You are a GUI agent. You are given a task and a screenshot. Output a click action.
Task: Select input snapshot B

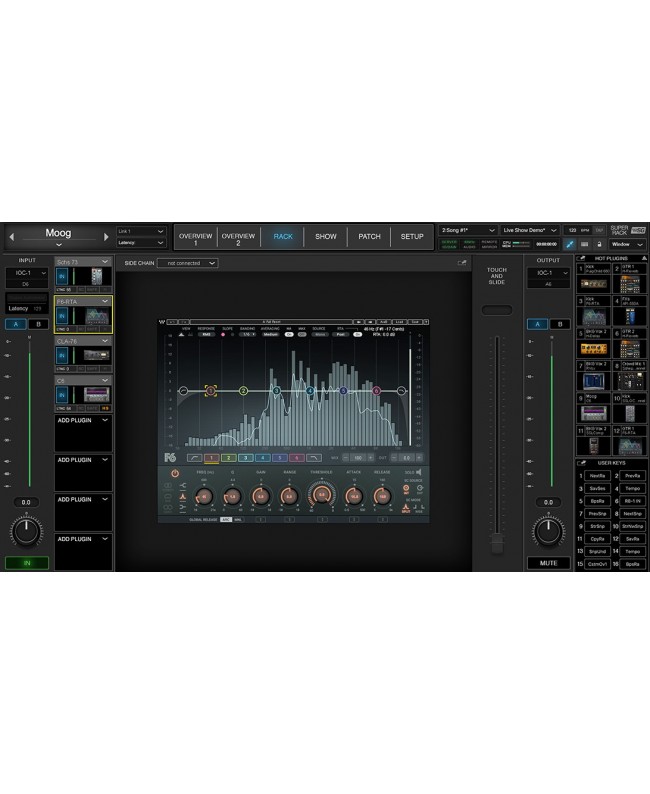[38, 324]
